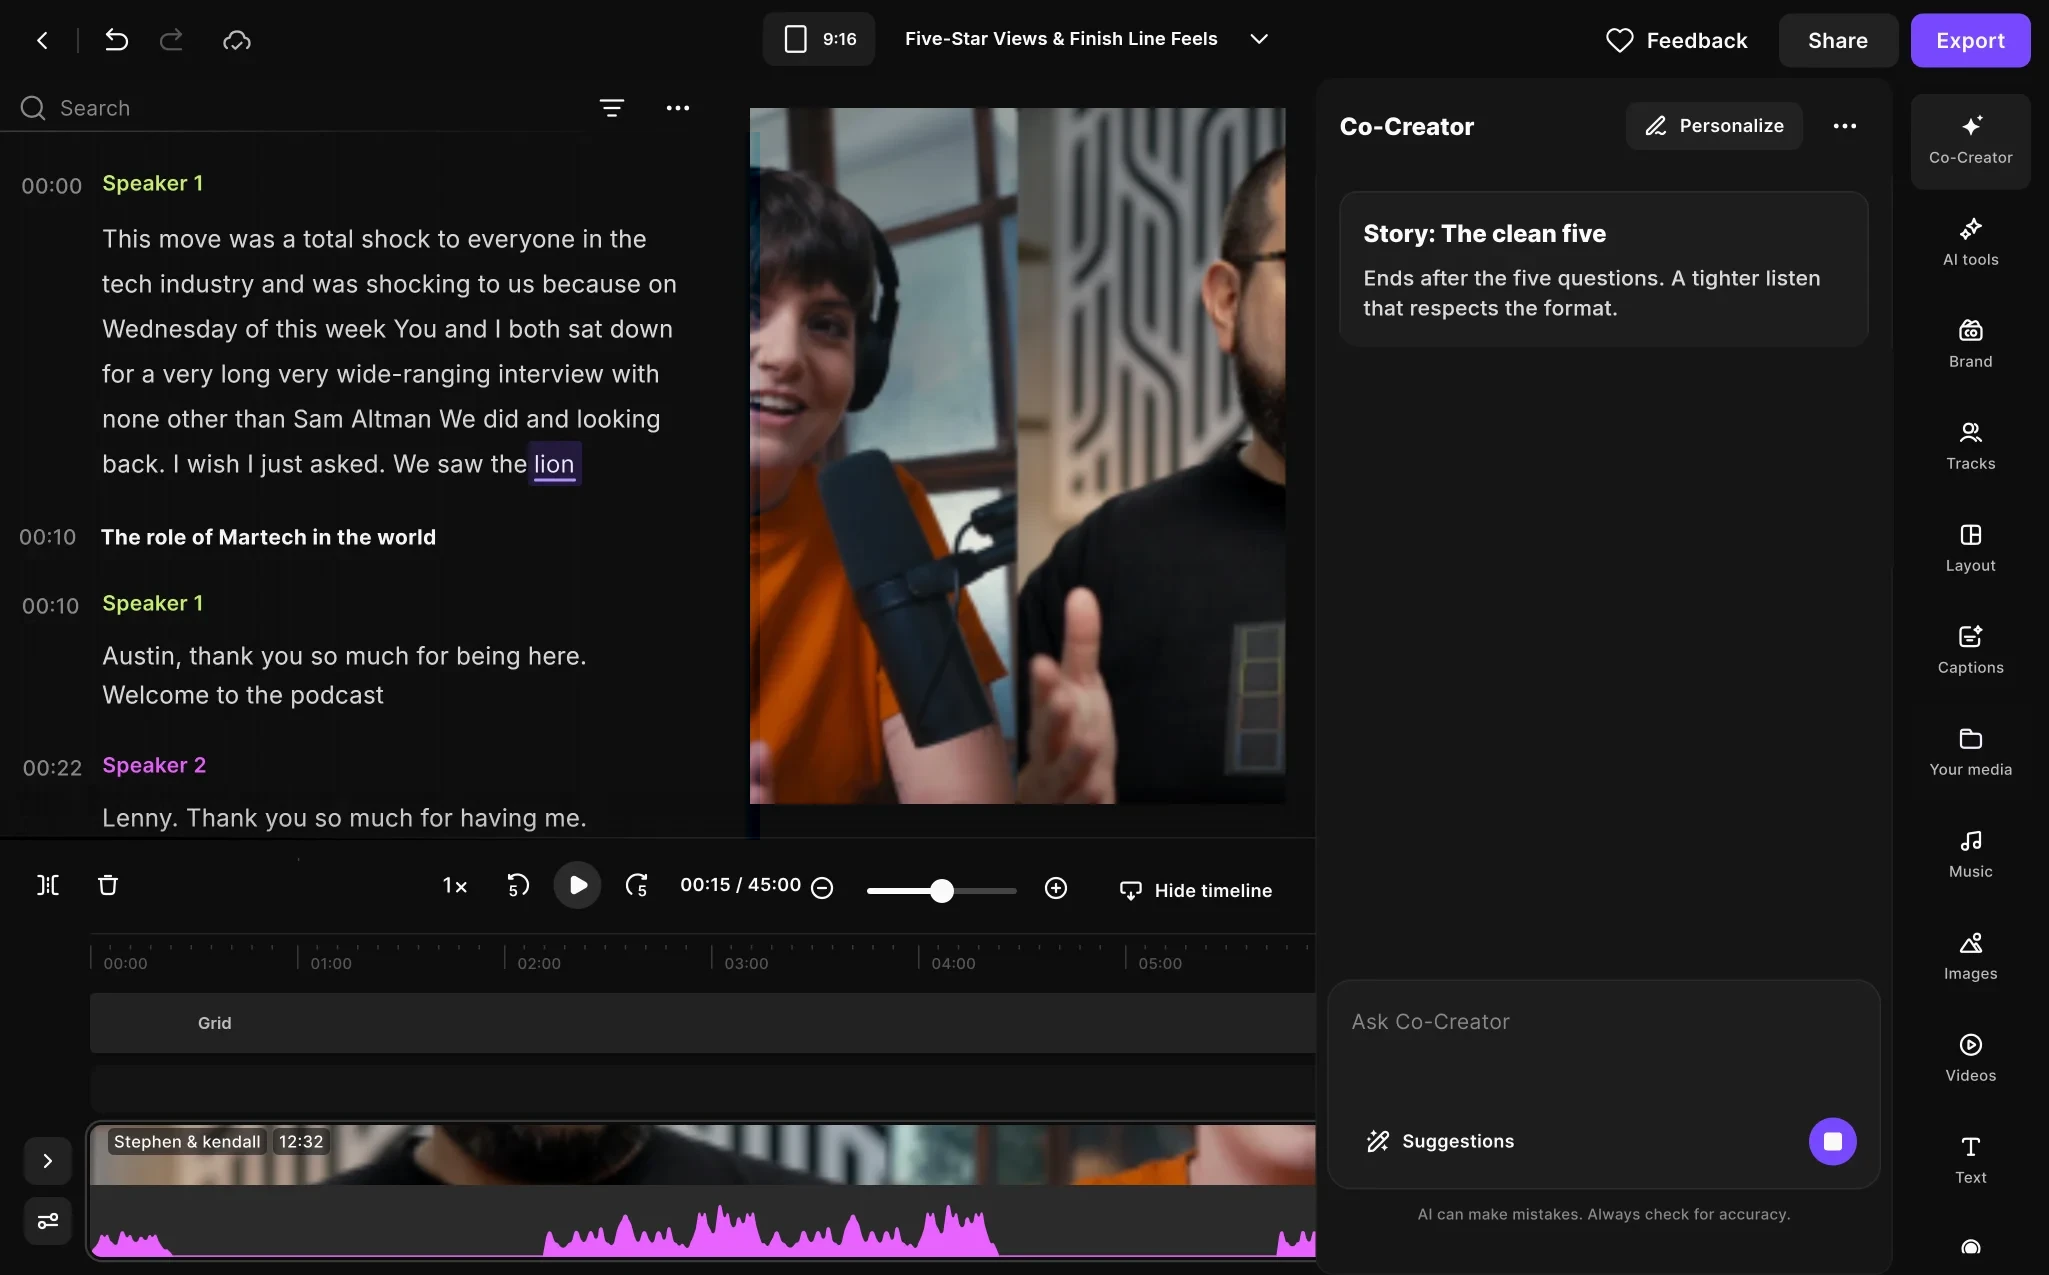Open the Co-Creator sidebar panel

coord(1970,141)
